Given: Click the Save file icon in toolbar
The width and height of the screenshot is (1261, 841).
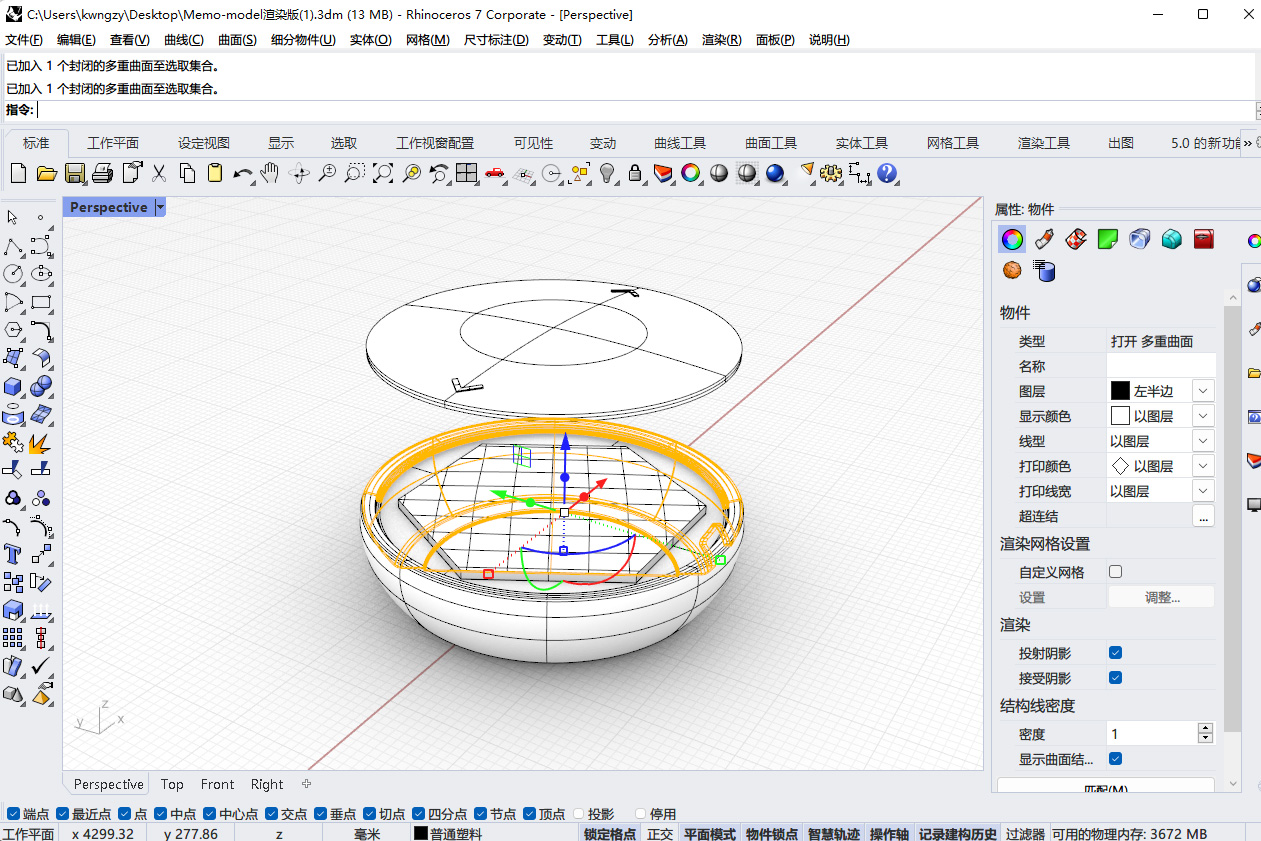Looking at the screenshot, I should pos(74,174).
